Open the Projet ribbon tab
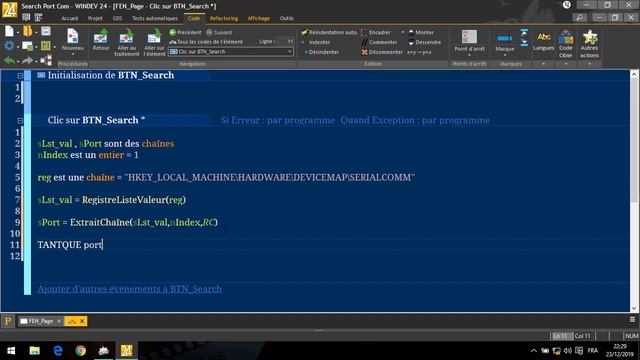This screenshot has width=640, height=360. coord(95,18)
